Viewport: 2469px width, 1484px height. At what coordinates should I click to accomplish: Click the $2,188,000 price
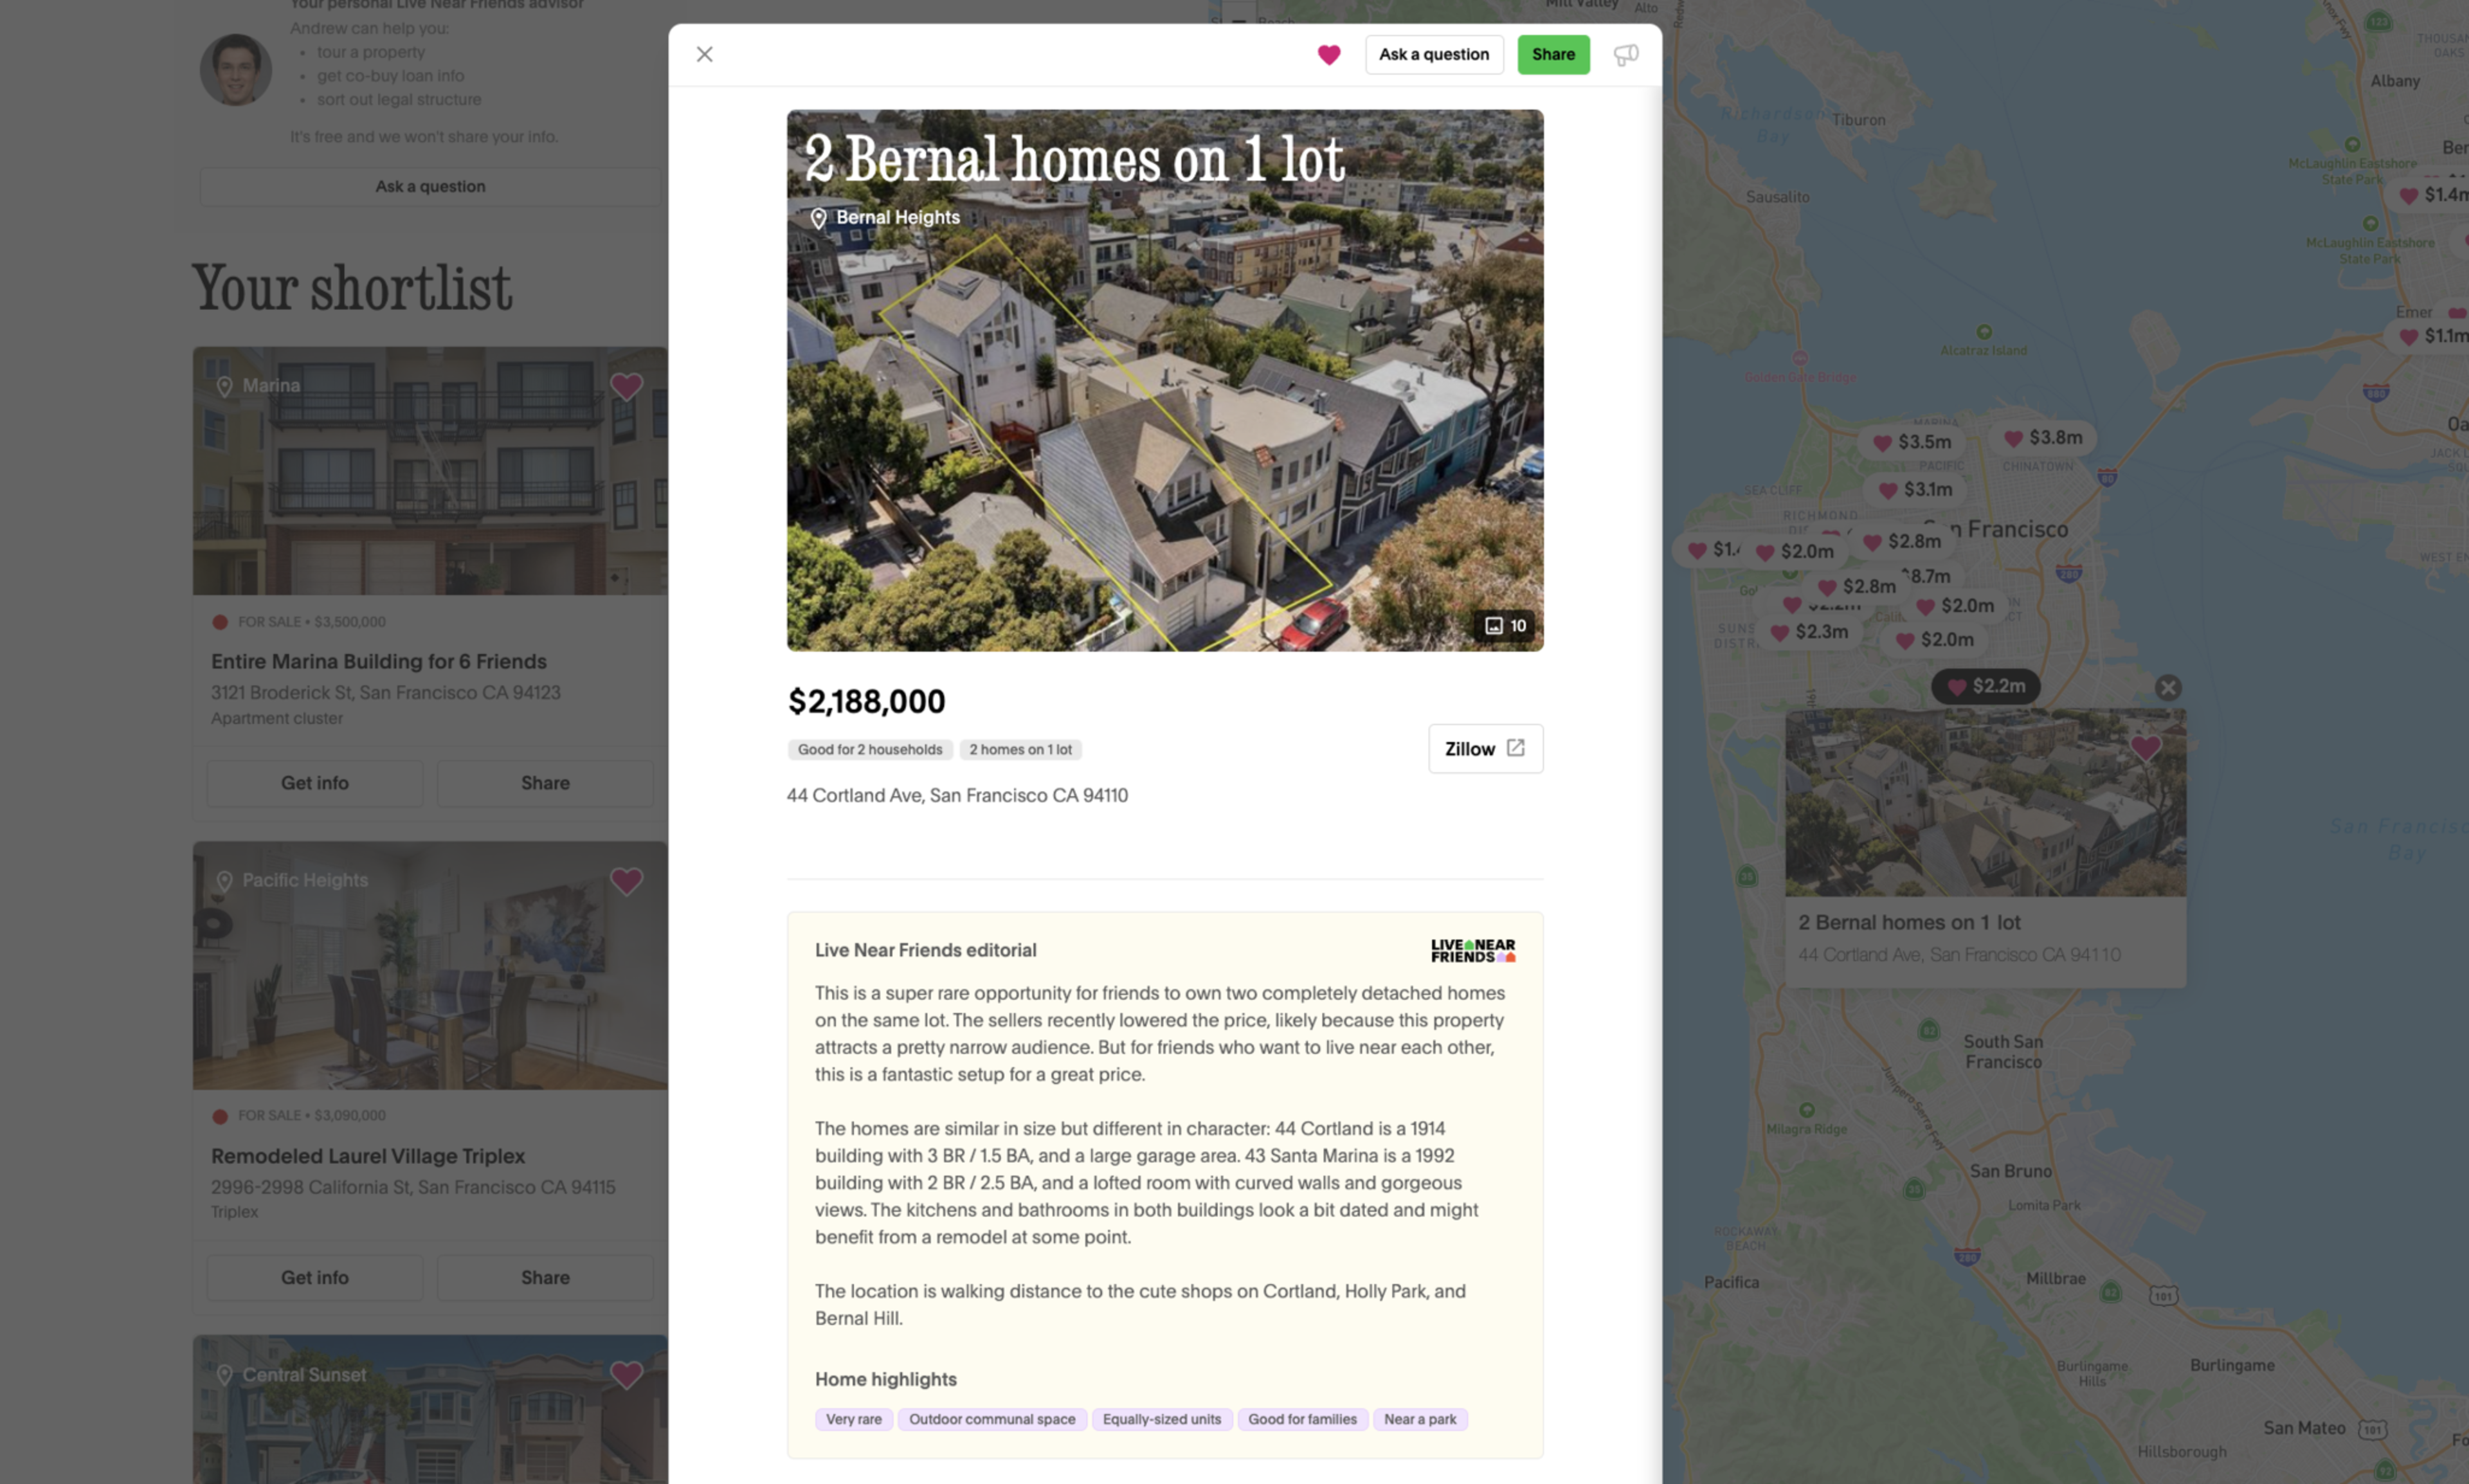(x=866, y=701)
